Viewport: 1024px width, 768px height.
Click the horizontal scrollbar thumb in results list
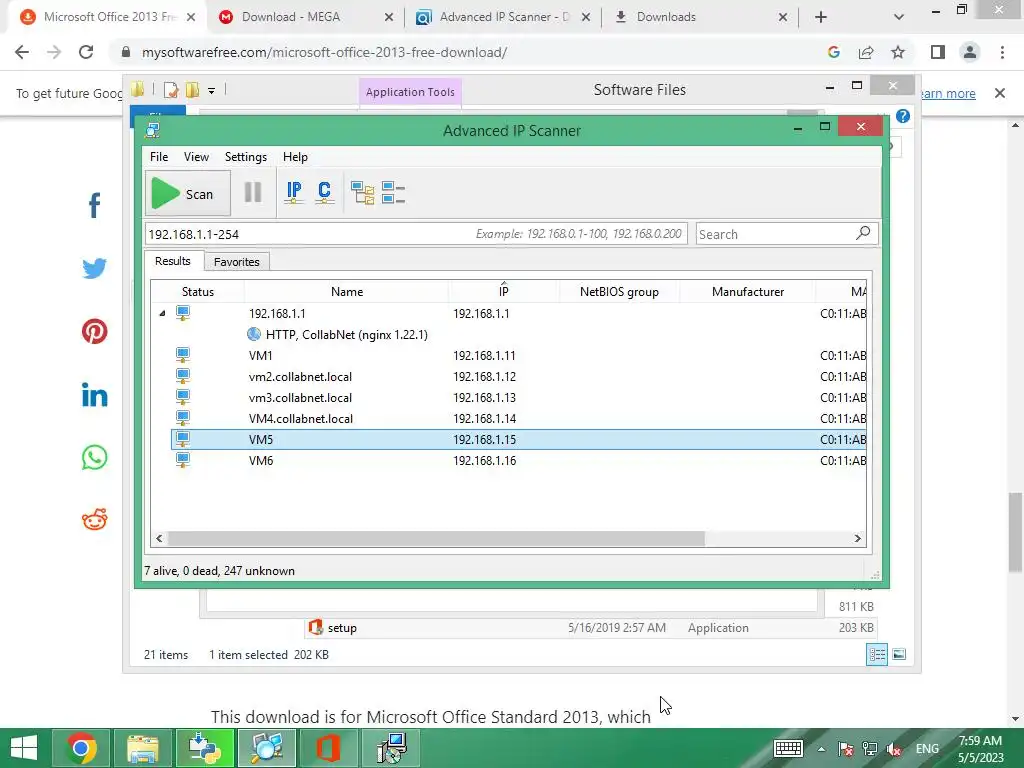pyautogui.click(x=436, y=539)
